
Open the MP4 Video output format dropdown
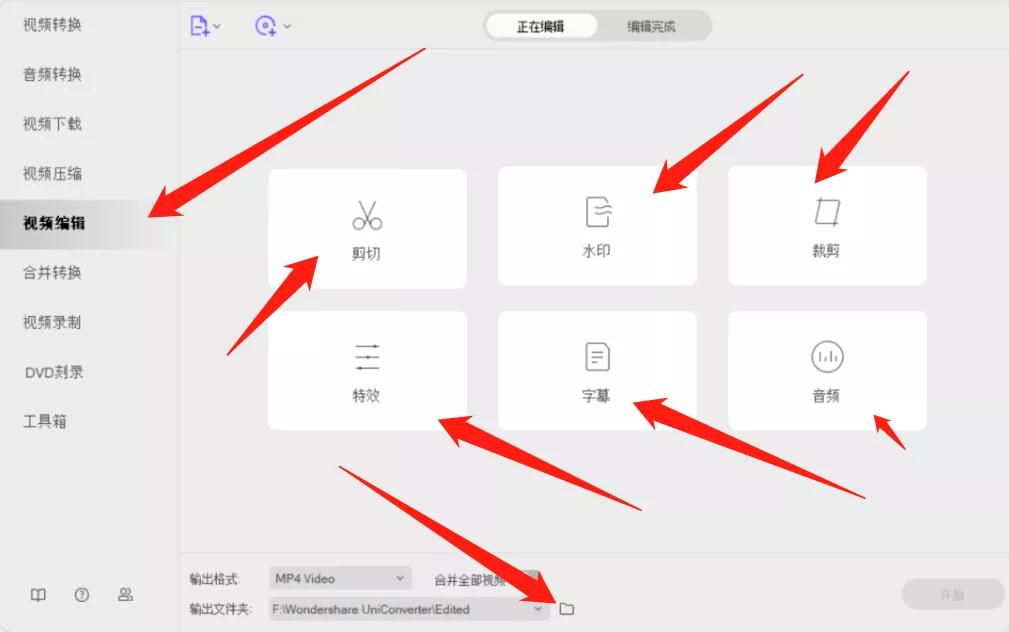[x=340, y=579]
